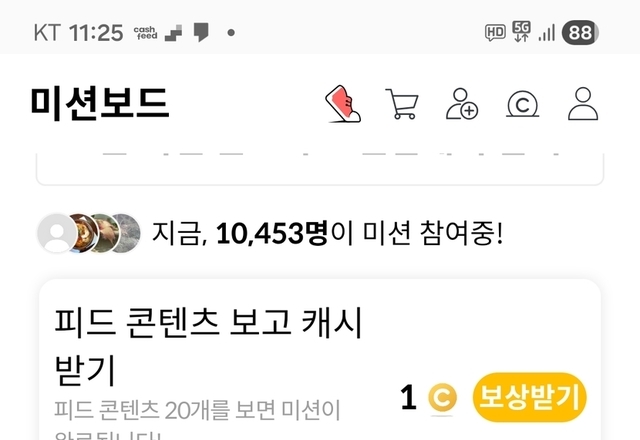Image resolution: width=640 pixels, height=440 pixels.
Task: Tap the message notification icon in status bar
Action: pos(201,32)
